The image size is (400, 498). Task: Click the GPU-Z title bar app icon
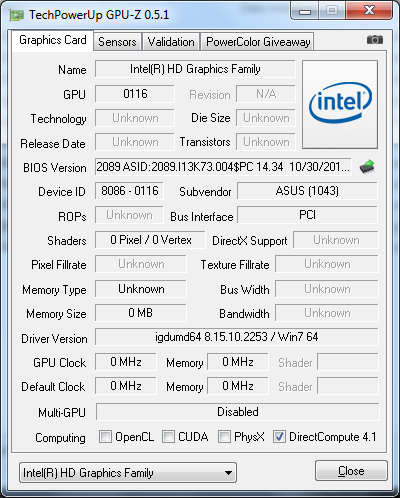[x=17, y=15]
